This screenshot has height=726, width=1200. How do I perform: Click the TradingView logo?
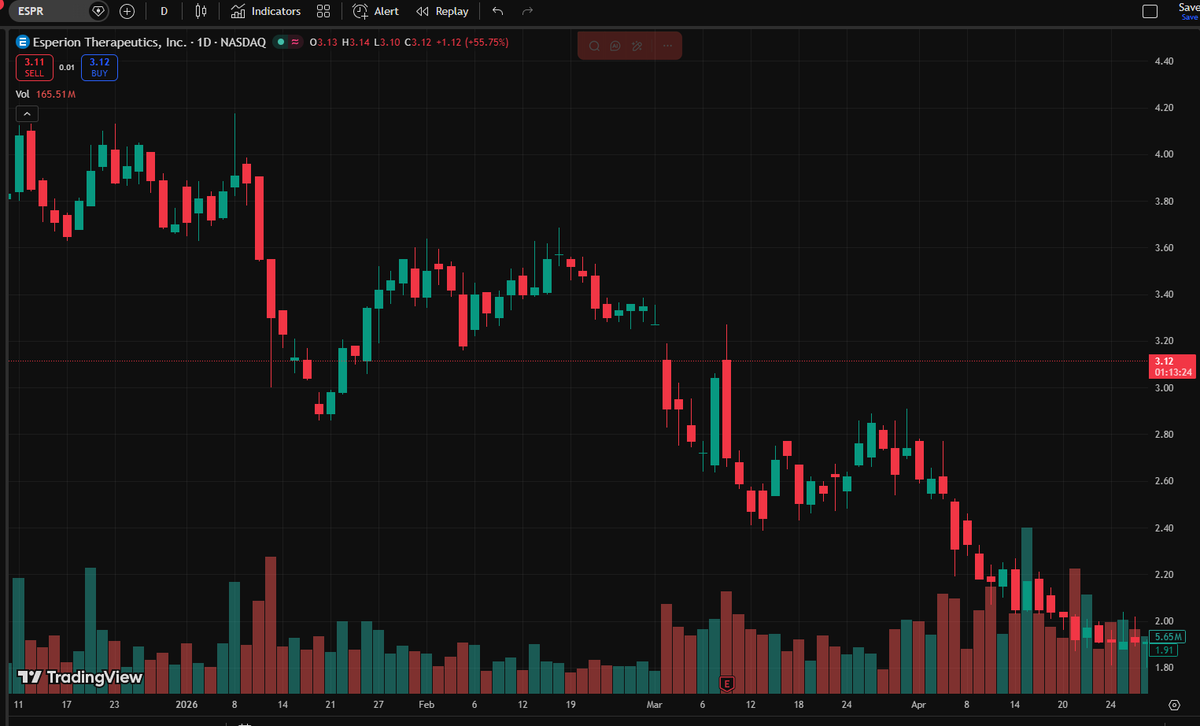click(x=80, y=677)
